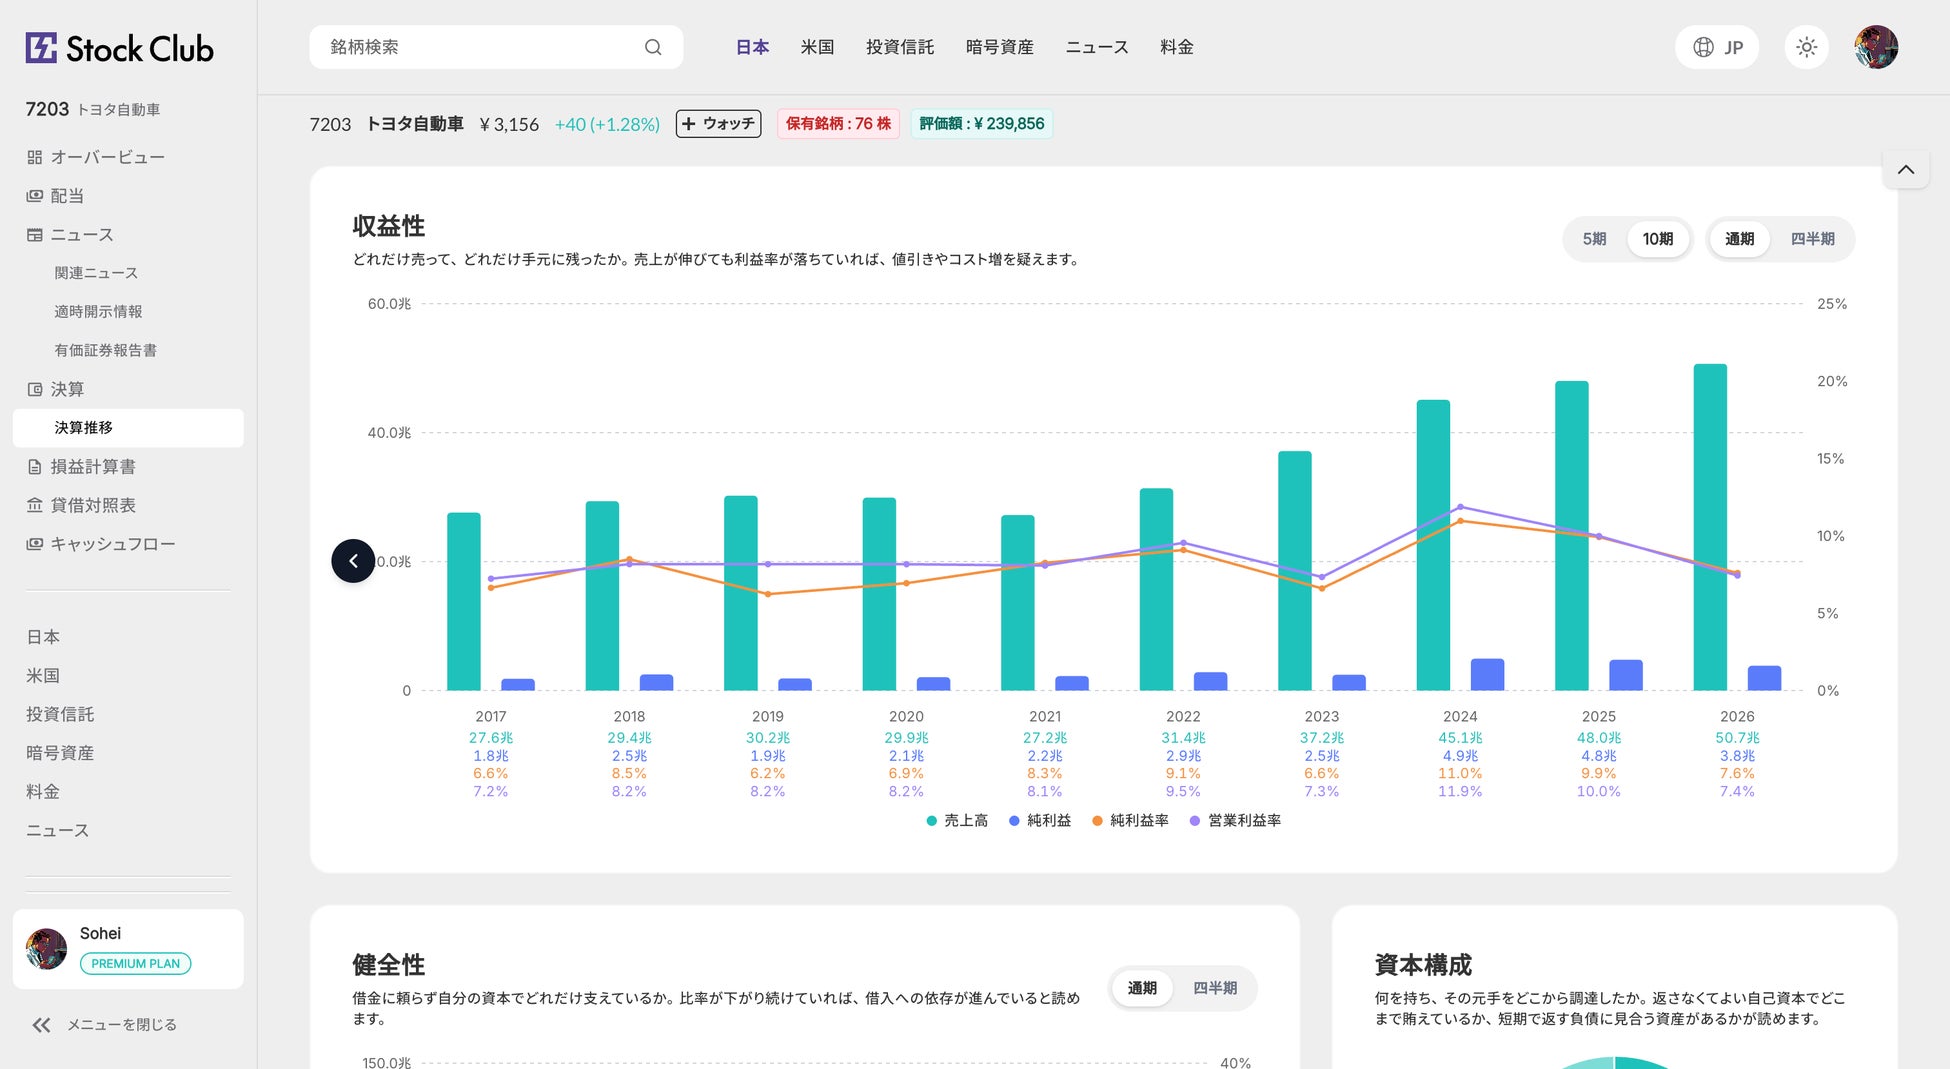The image size is (1950, 1069).
Task: Switch 収益性 chart to 四半期
Action: (x=1812, y=239)
